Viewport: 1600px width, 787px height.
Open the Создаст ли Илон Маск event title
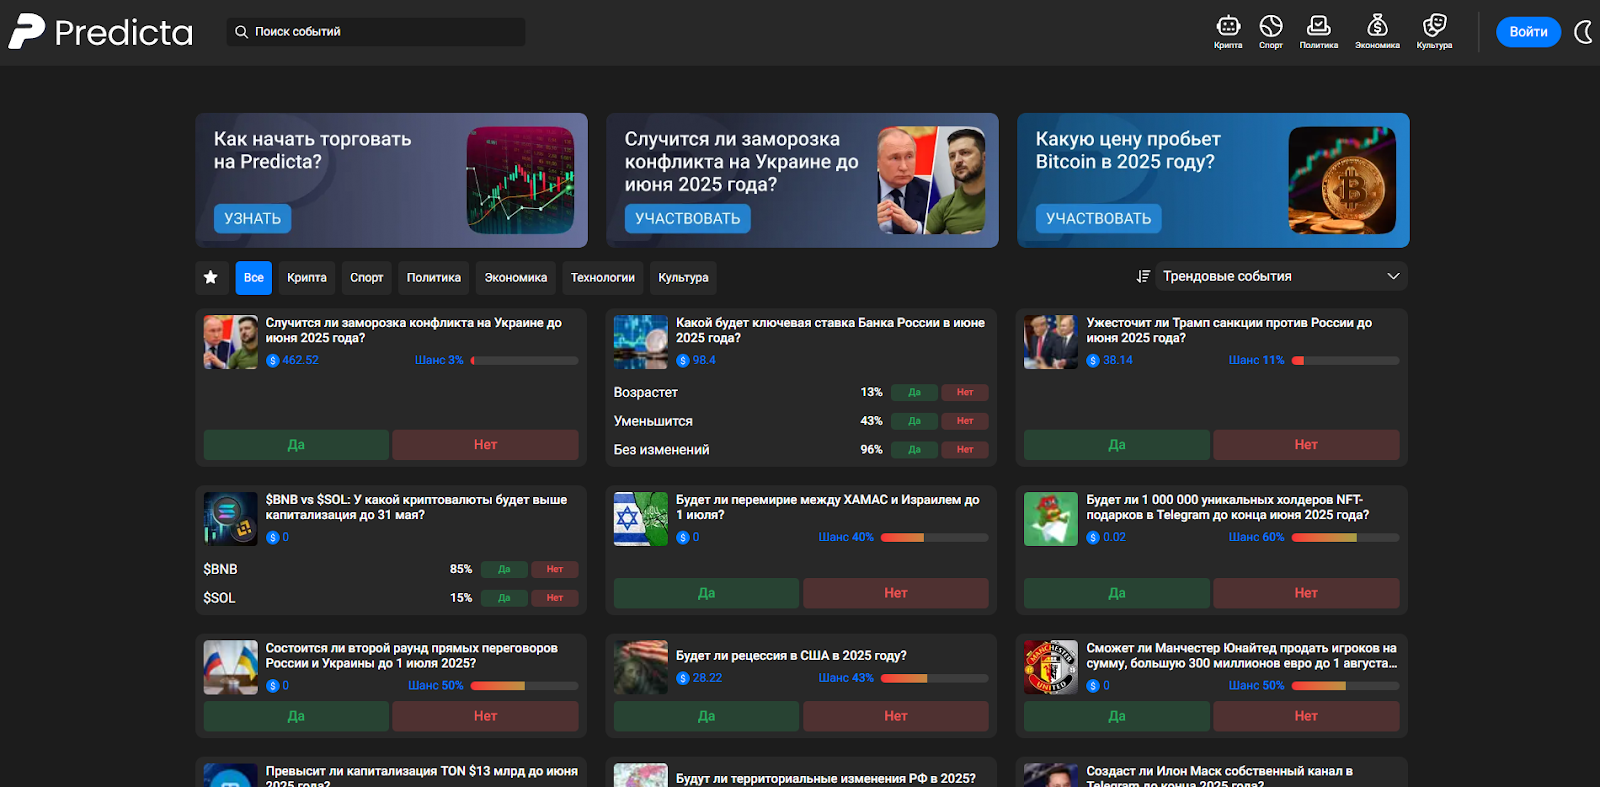pyautogui.click(x=1220, y=777)
